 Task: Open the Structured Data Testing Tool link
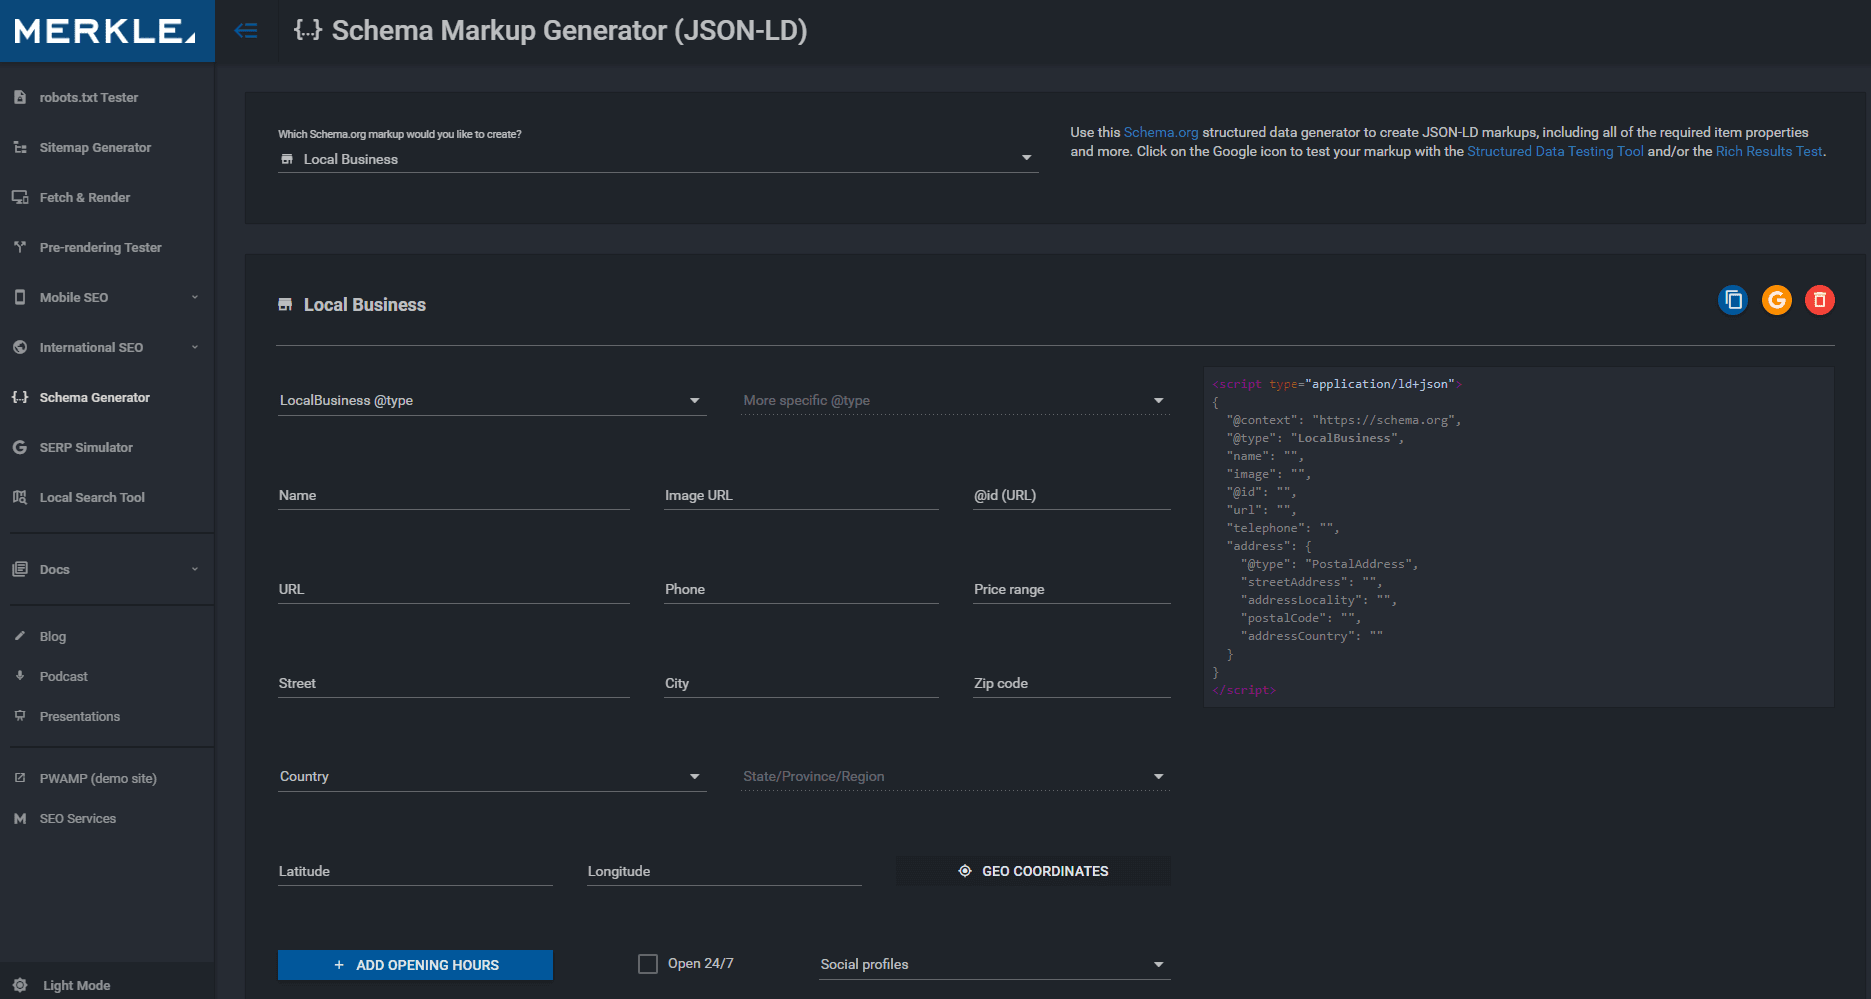click(1555, 151)
